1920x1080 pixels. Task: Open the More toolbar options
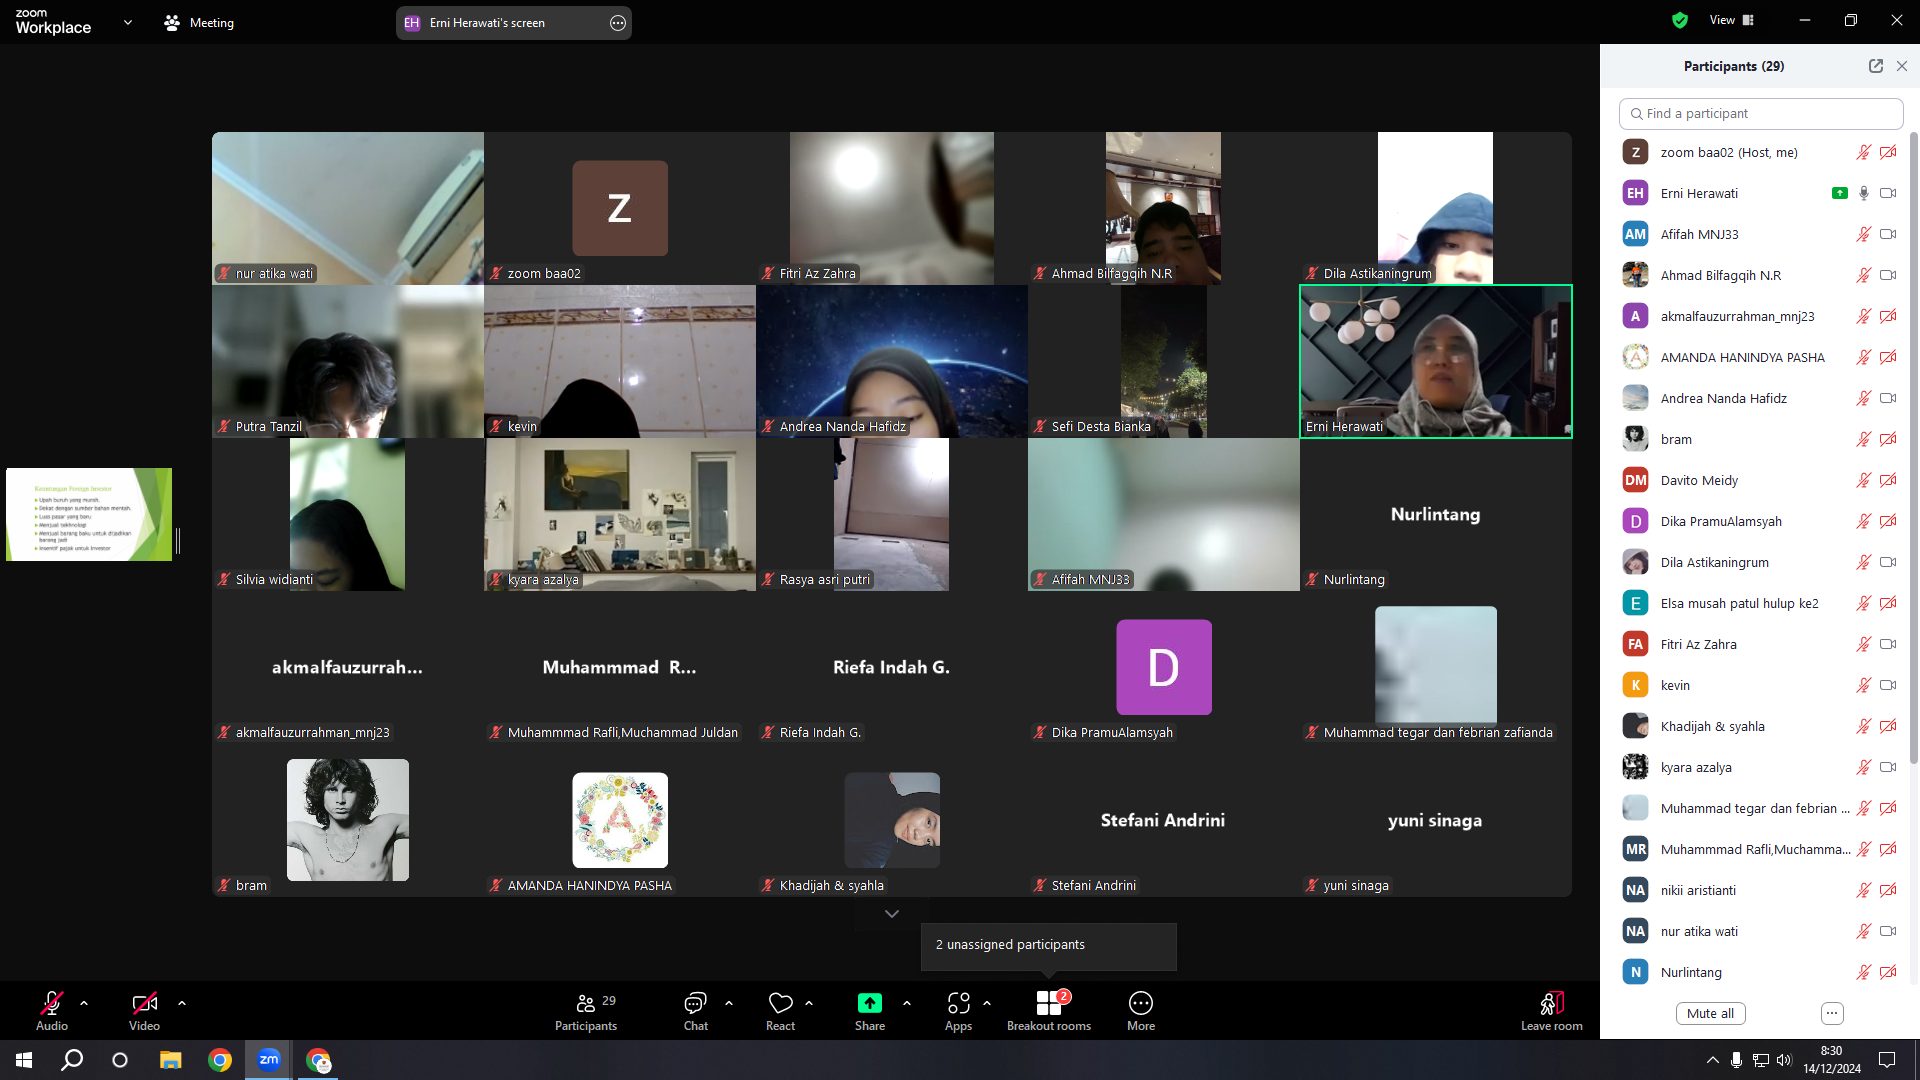(1141, 1011)
